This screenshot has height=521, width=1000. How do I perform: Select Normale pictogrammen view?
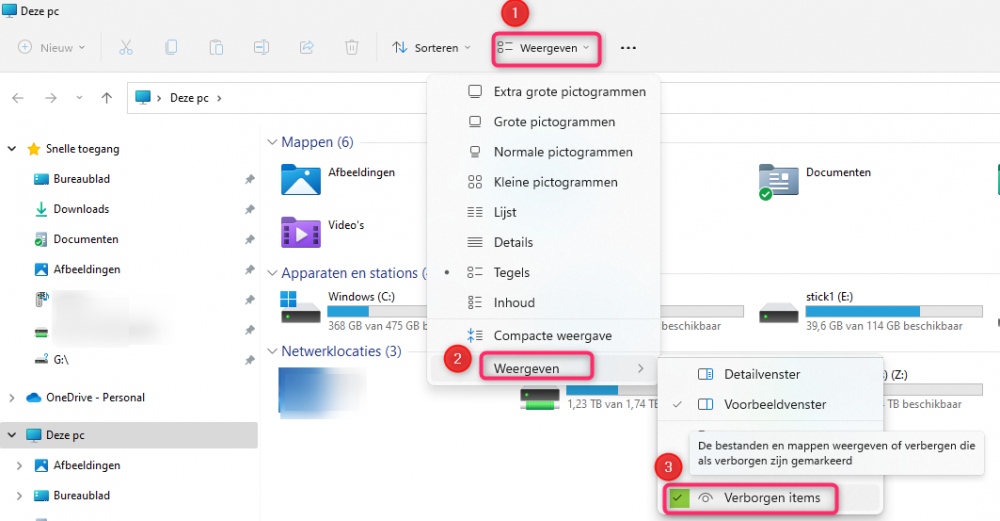[543, 152]
